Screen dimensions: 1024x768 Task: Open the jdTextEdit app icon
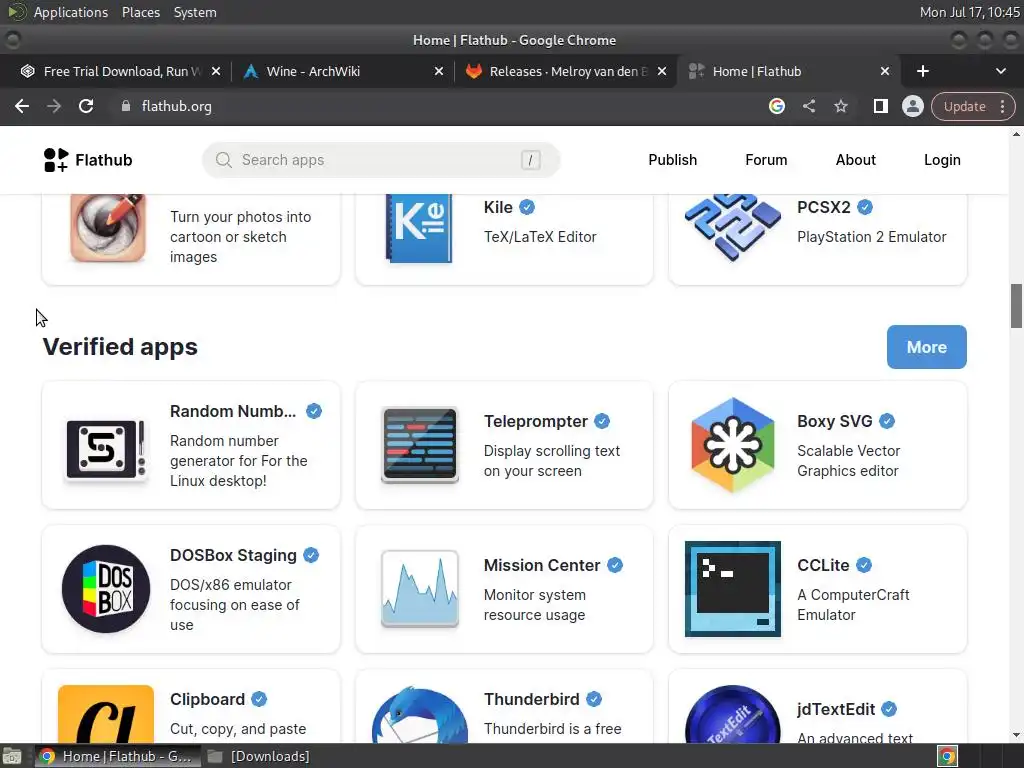733,714
